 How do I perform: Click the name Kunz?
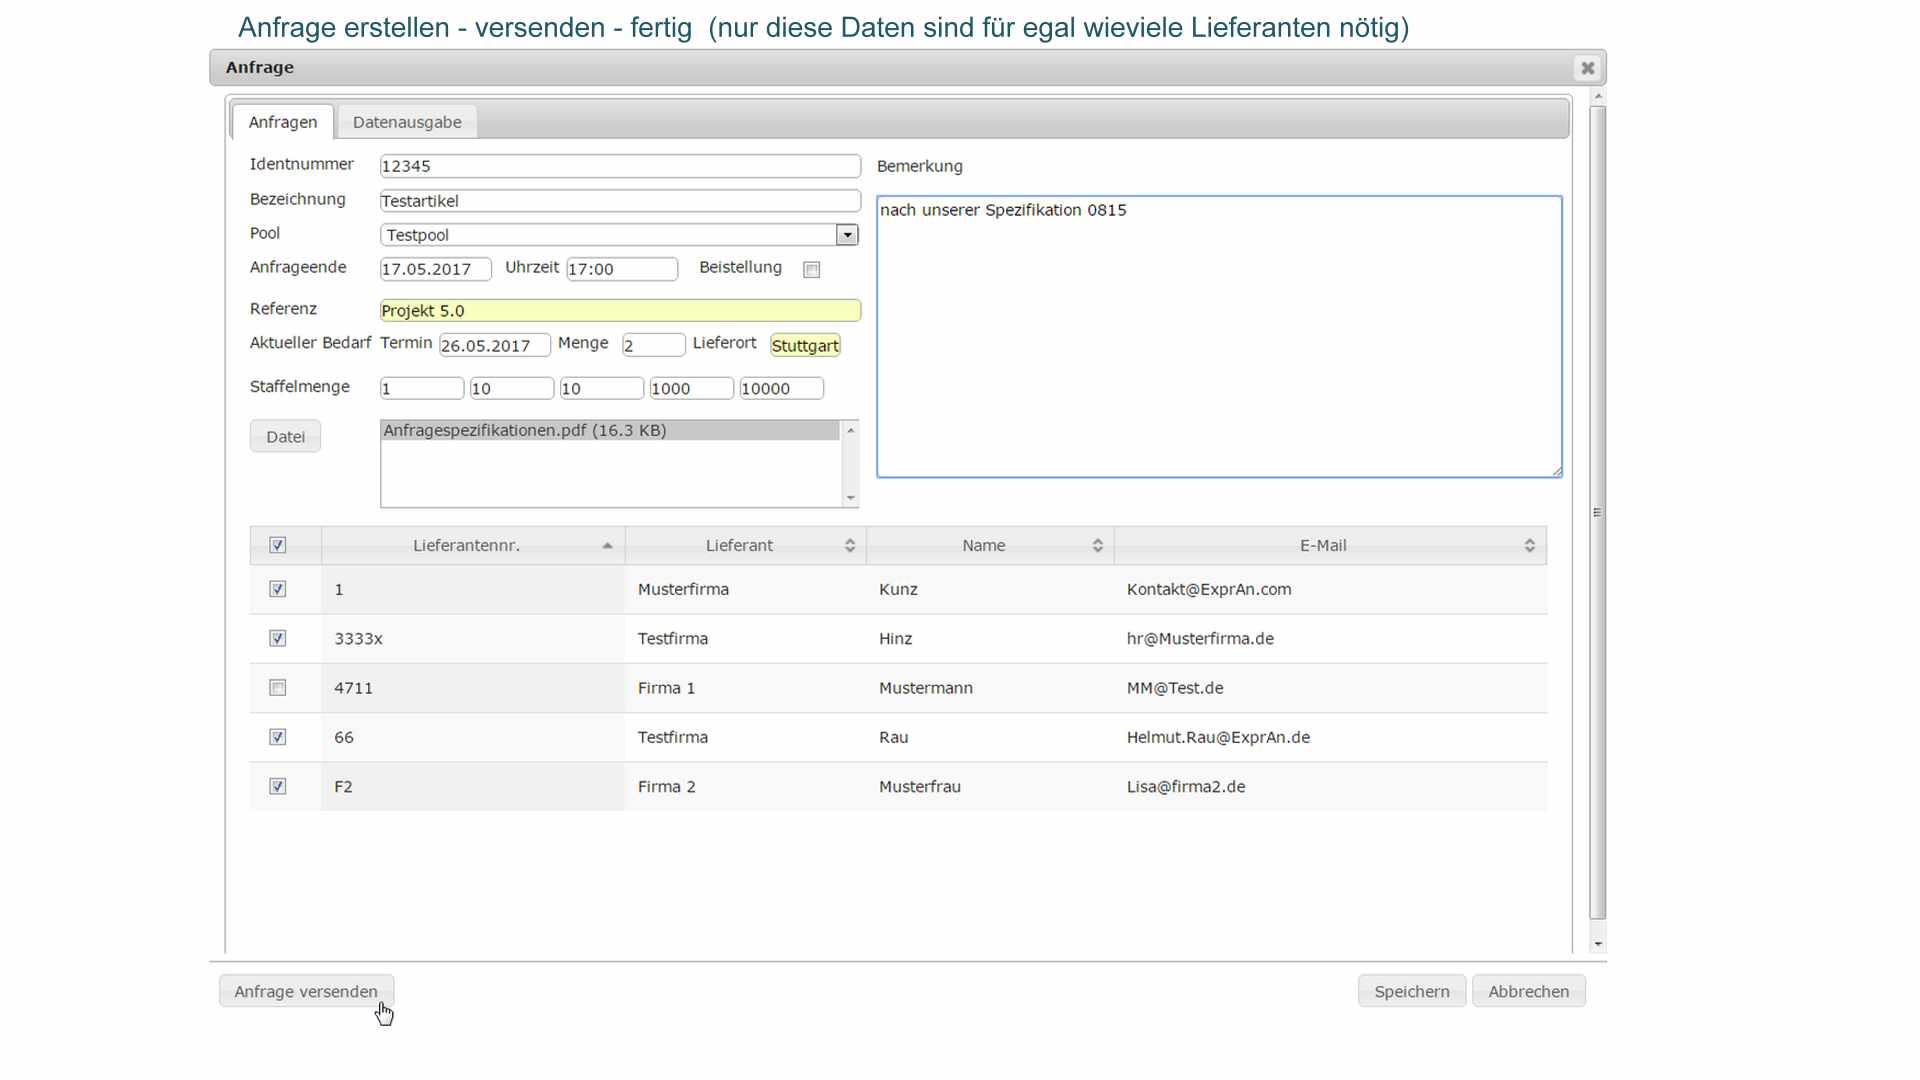click(898, 589)
